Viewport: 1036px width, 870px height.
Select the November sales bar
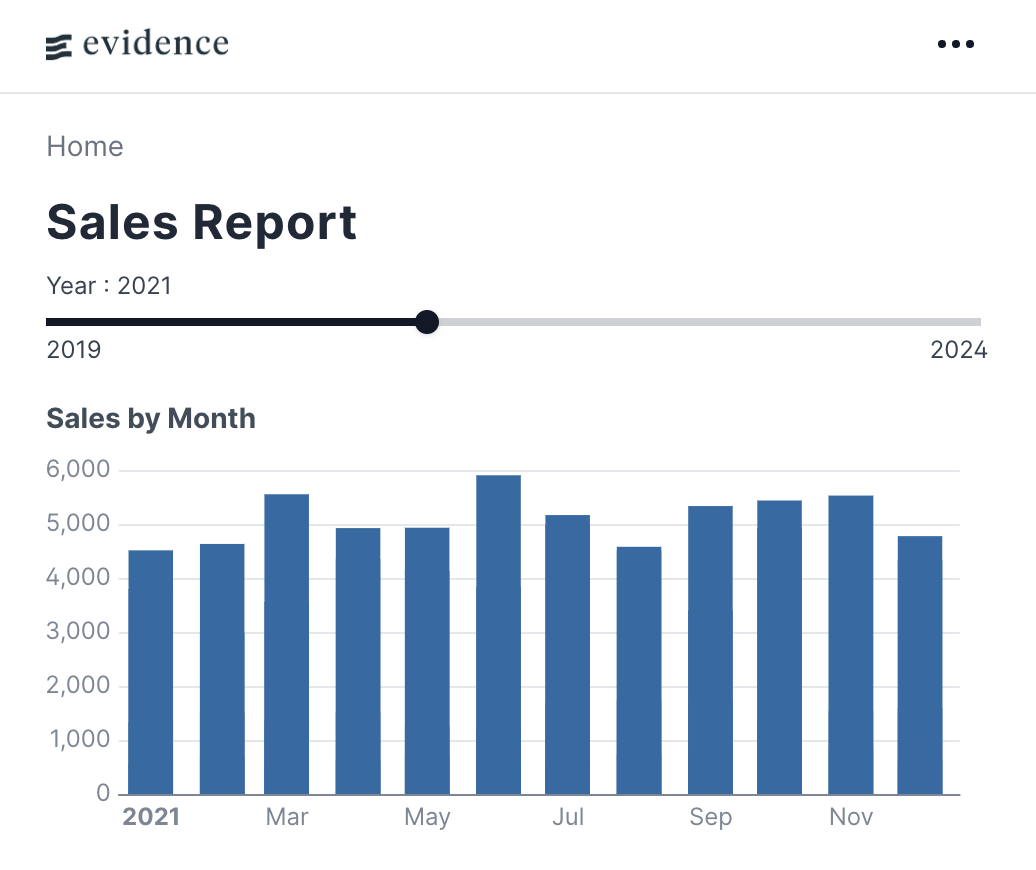pos(851,645)
